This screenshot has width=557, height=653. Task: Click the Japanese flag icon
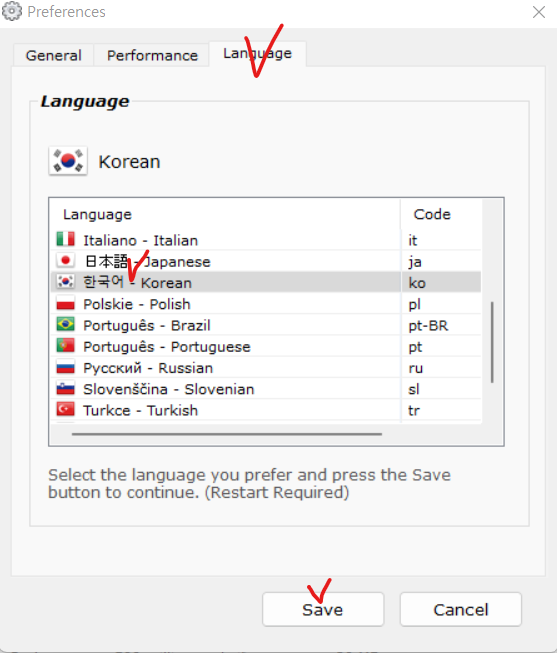point(65,261)
